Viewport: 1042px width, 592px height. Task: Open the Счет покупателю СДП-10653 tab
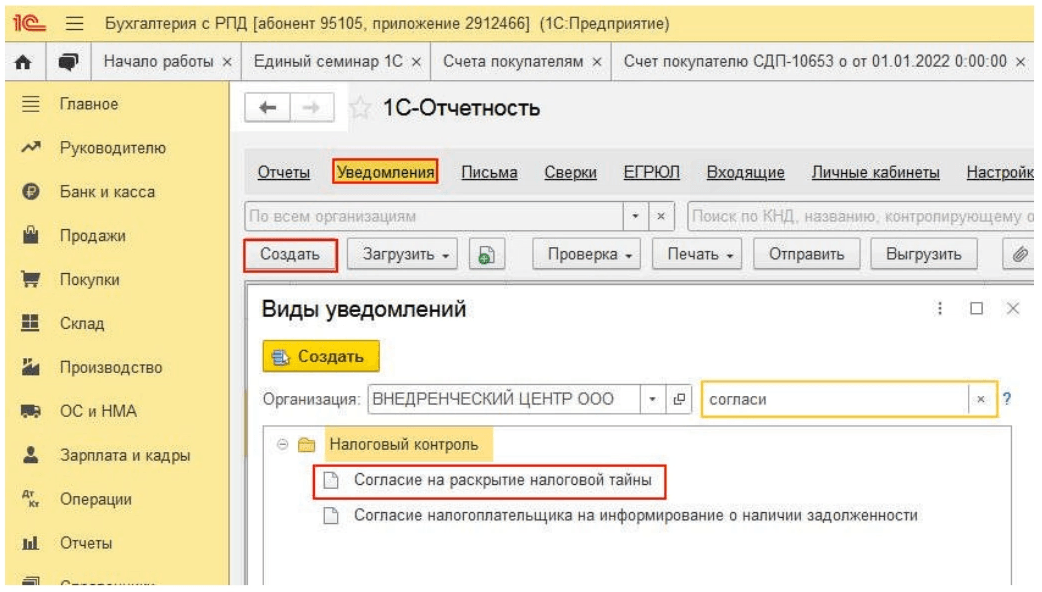[x=815, y=62]
